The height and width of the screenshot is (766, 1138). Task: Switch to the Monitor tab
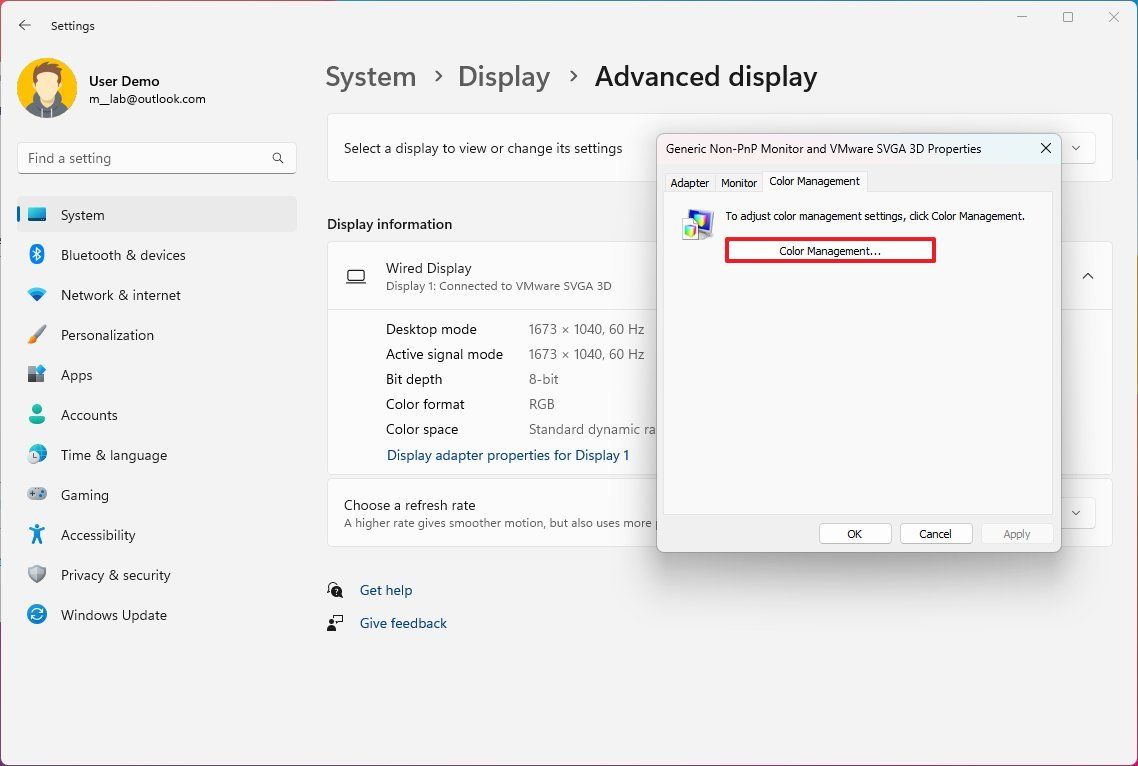[738, 182]
